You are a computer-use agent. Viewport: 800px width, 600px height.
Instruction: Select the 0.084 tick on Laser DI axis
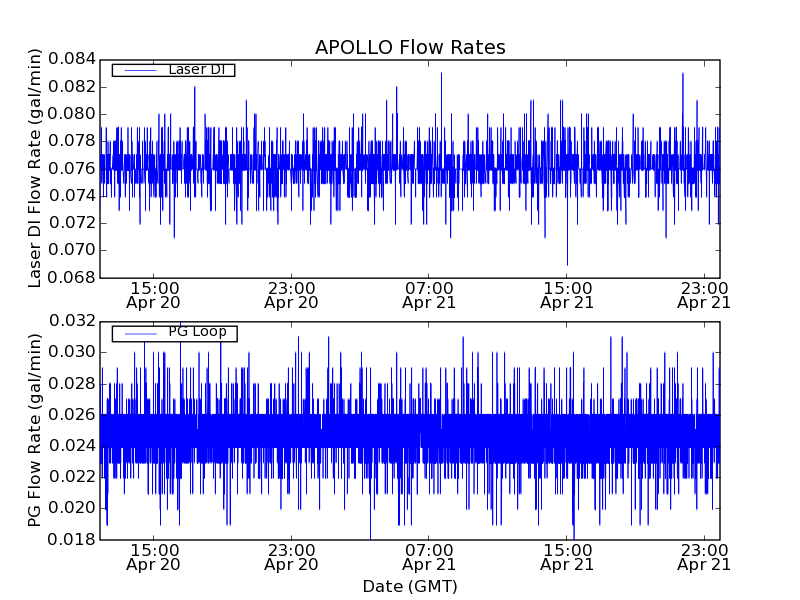pyautogui.click(x=72, y=59)
